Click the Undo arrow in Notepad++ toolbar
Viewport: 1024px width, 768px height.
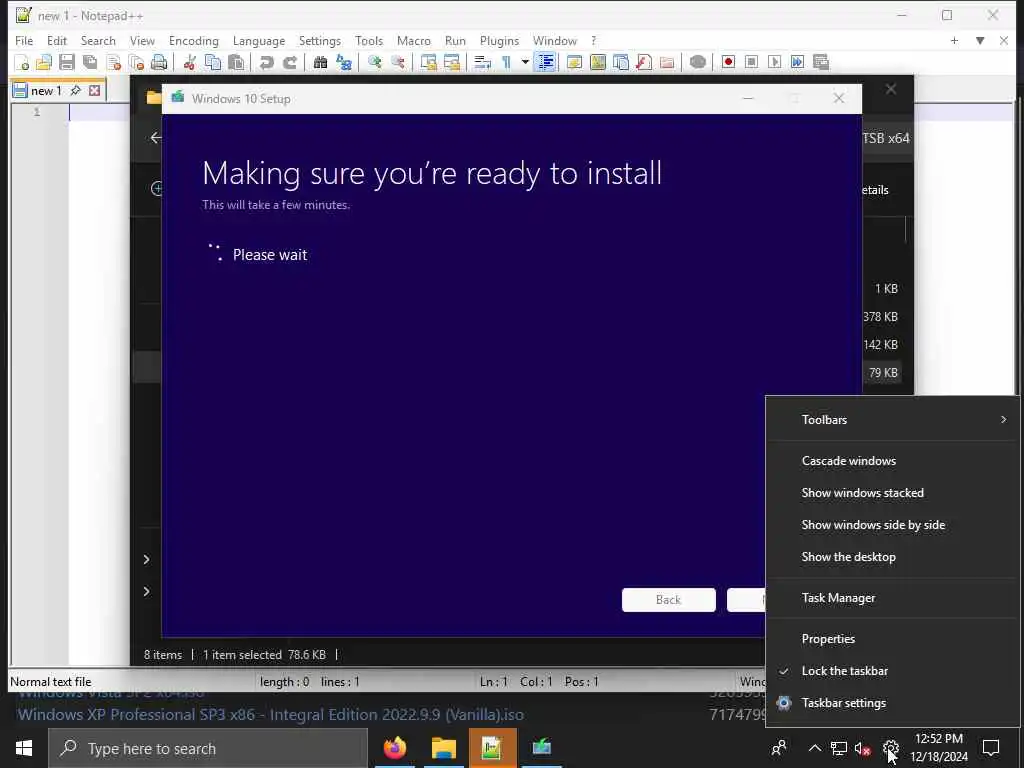(x=266, y=63)
